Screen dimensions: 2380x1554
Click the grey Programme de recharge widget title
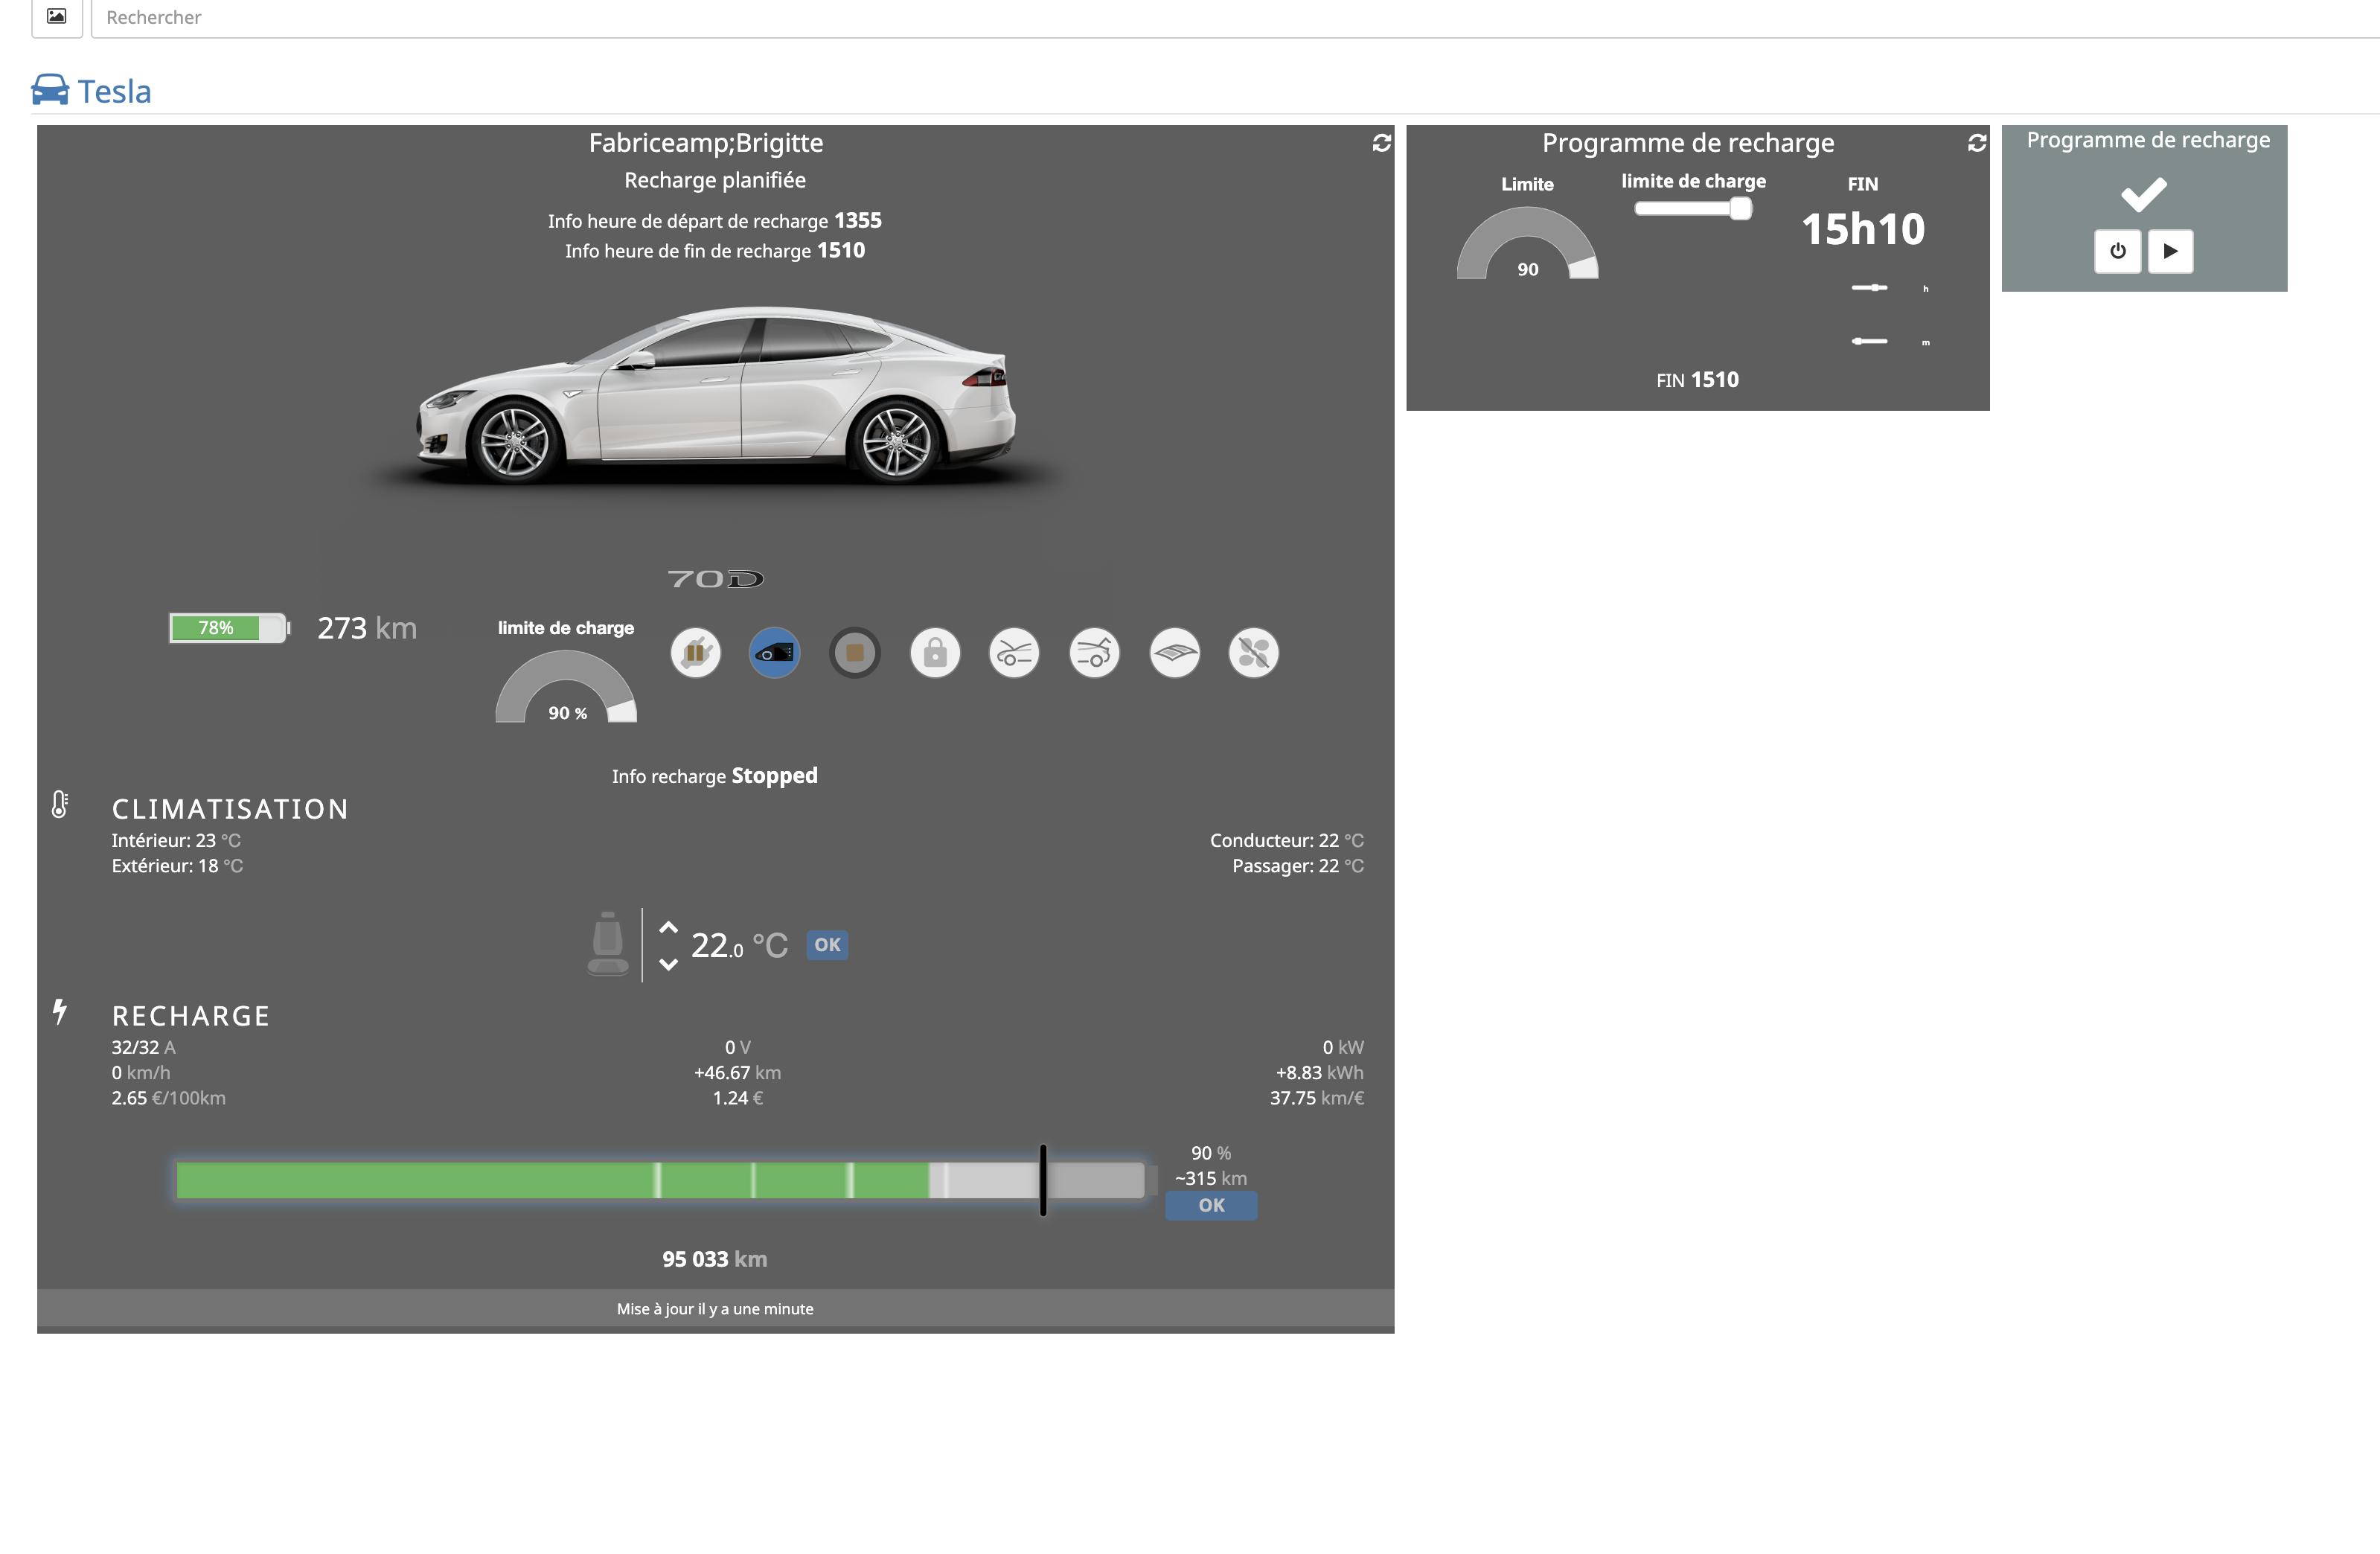tap(2148, 140)
